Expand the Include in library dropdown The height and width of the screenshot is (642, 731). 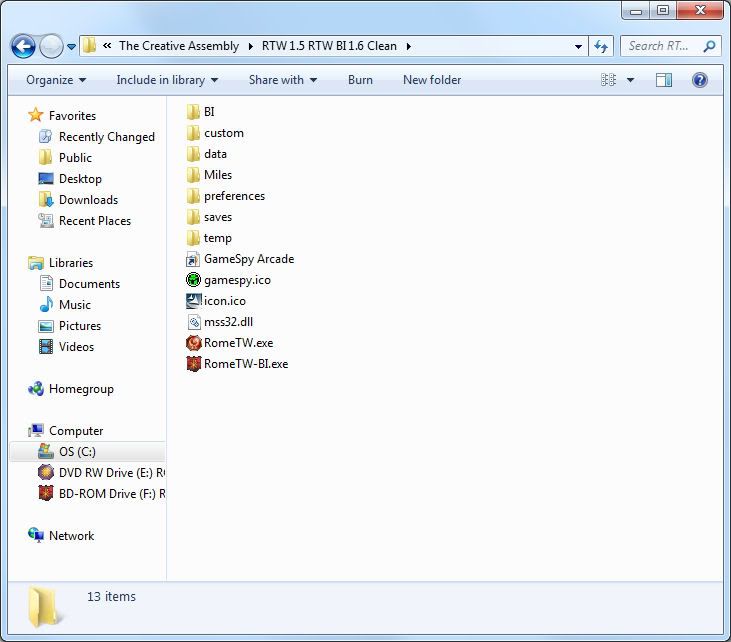coord(166,80)
